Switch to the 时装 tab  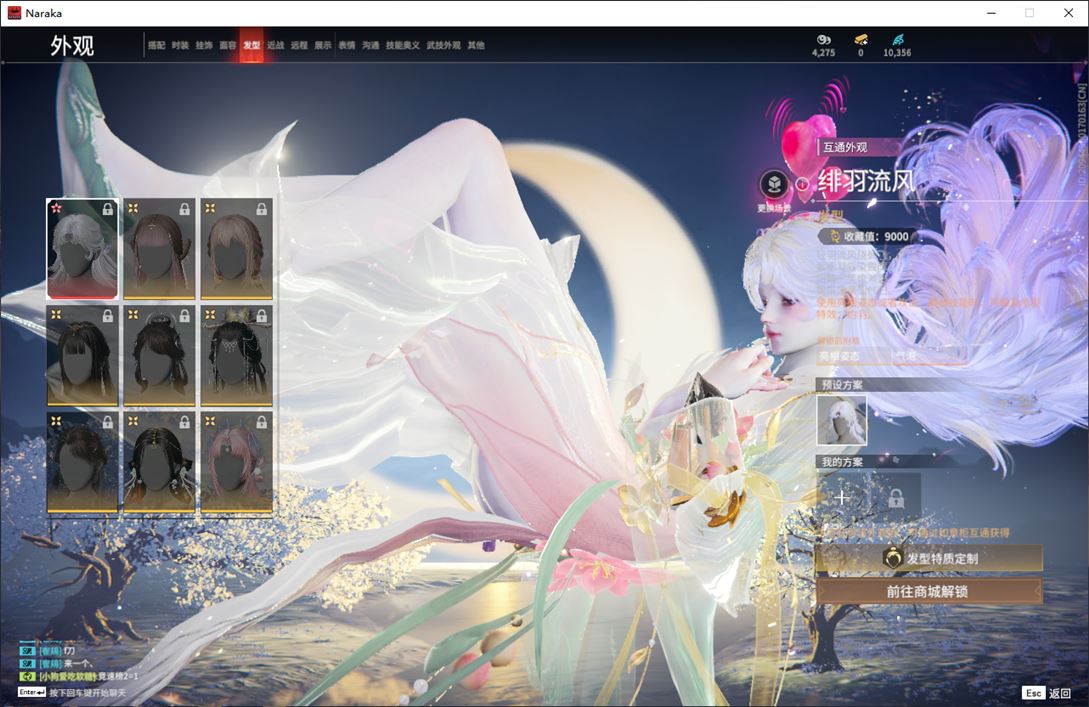180,45
